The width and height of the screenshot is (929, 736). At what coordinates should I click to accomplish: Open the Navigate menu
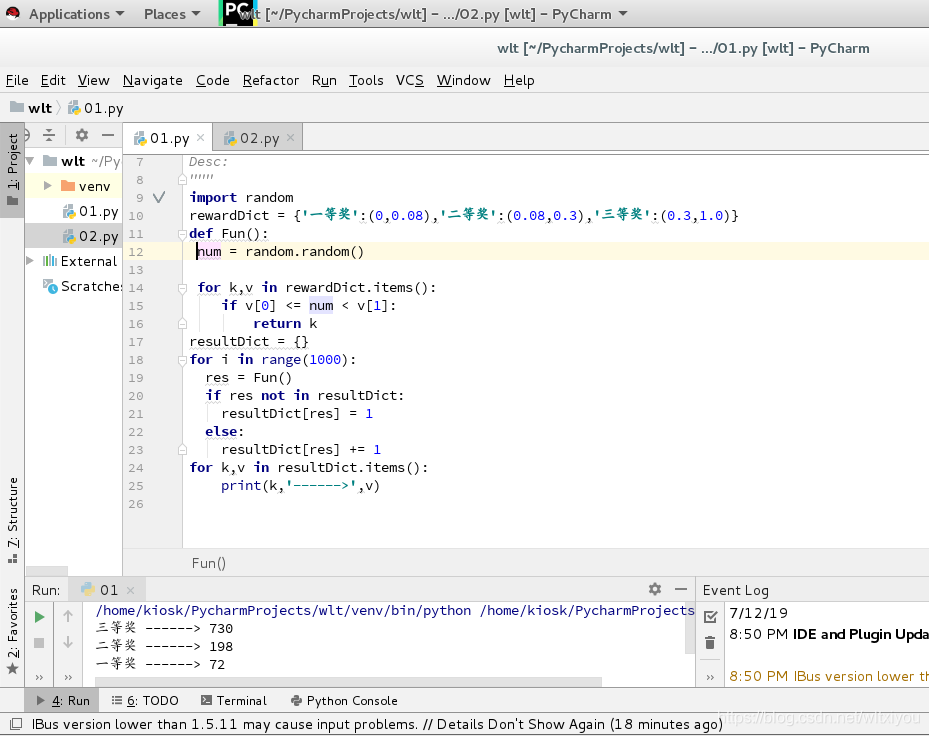tap(153, 80)
